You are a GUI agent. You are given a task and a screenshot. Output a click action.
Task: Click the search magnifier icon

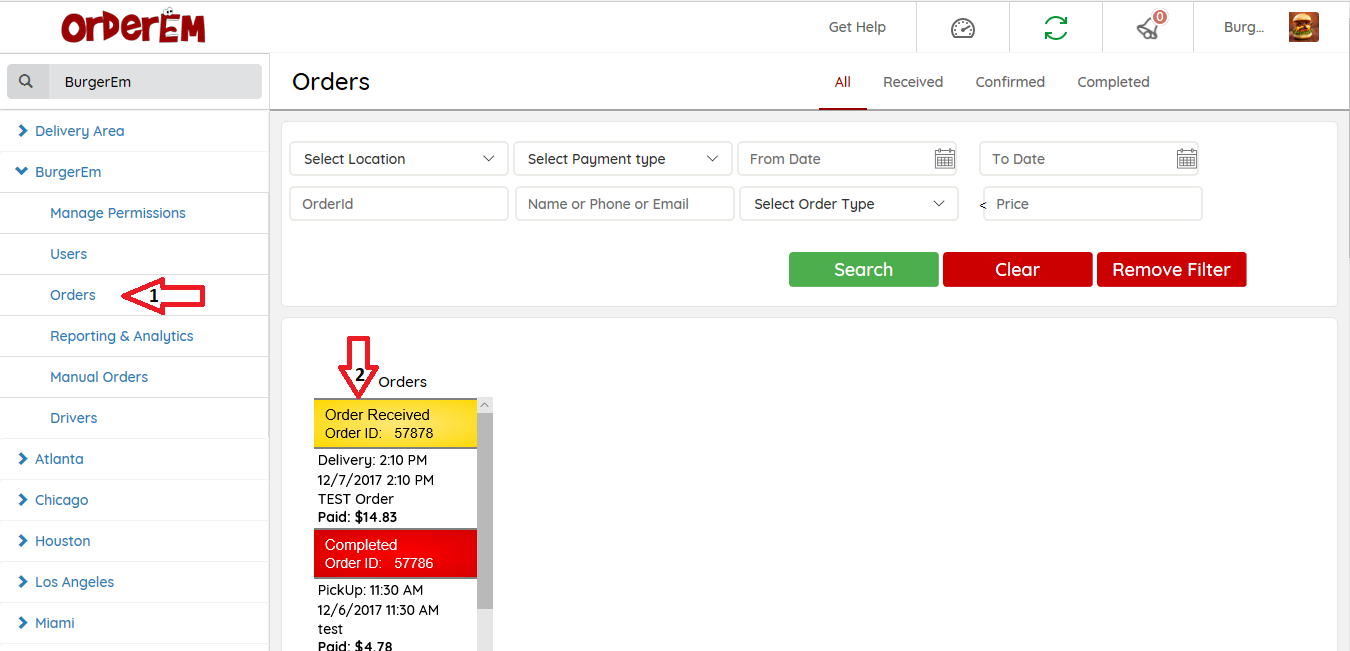point(27,82)
